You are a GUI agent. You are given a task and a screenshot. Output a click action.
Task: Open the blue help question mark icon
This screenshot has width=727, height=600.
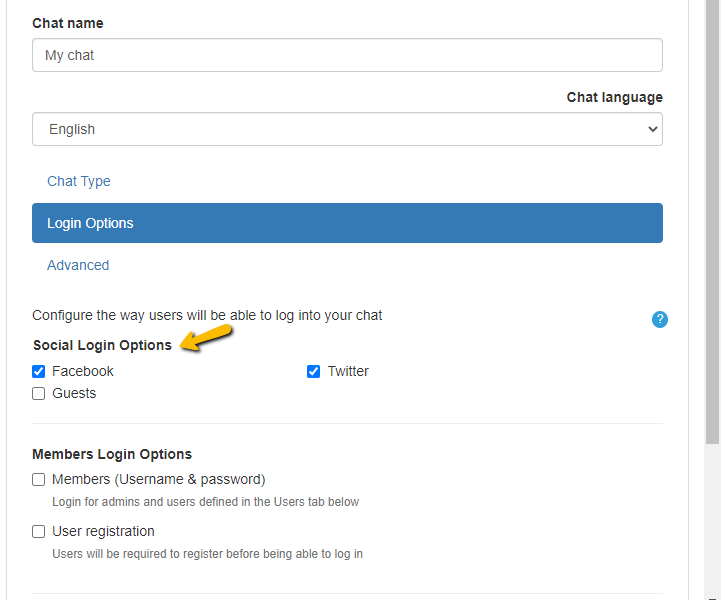coord(659,320)
